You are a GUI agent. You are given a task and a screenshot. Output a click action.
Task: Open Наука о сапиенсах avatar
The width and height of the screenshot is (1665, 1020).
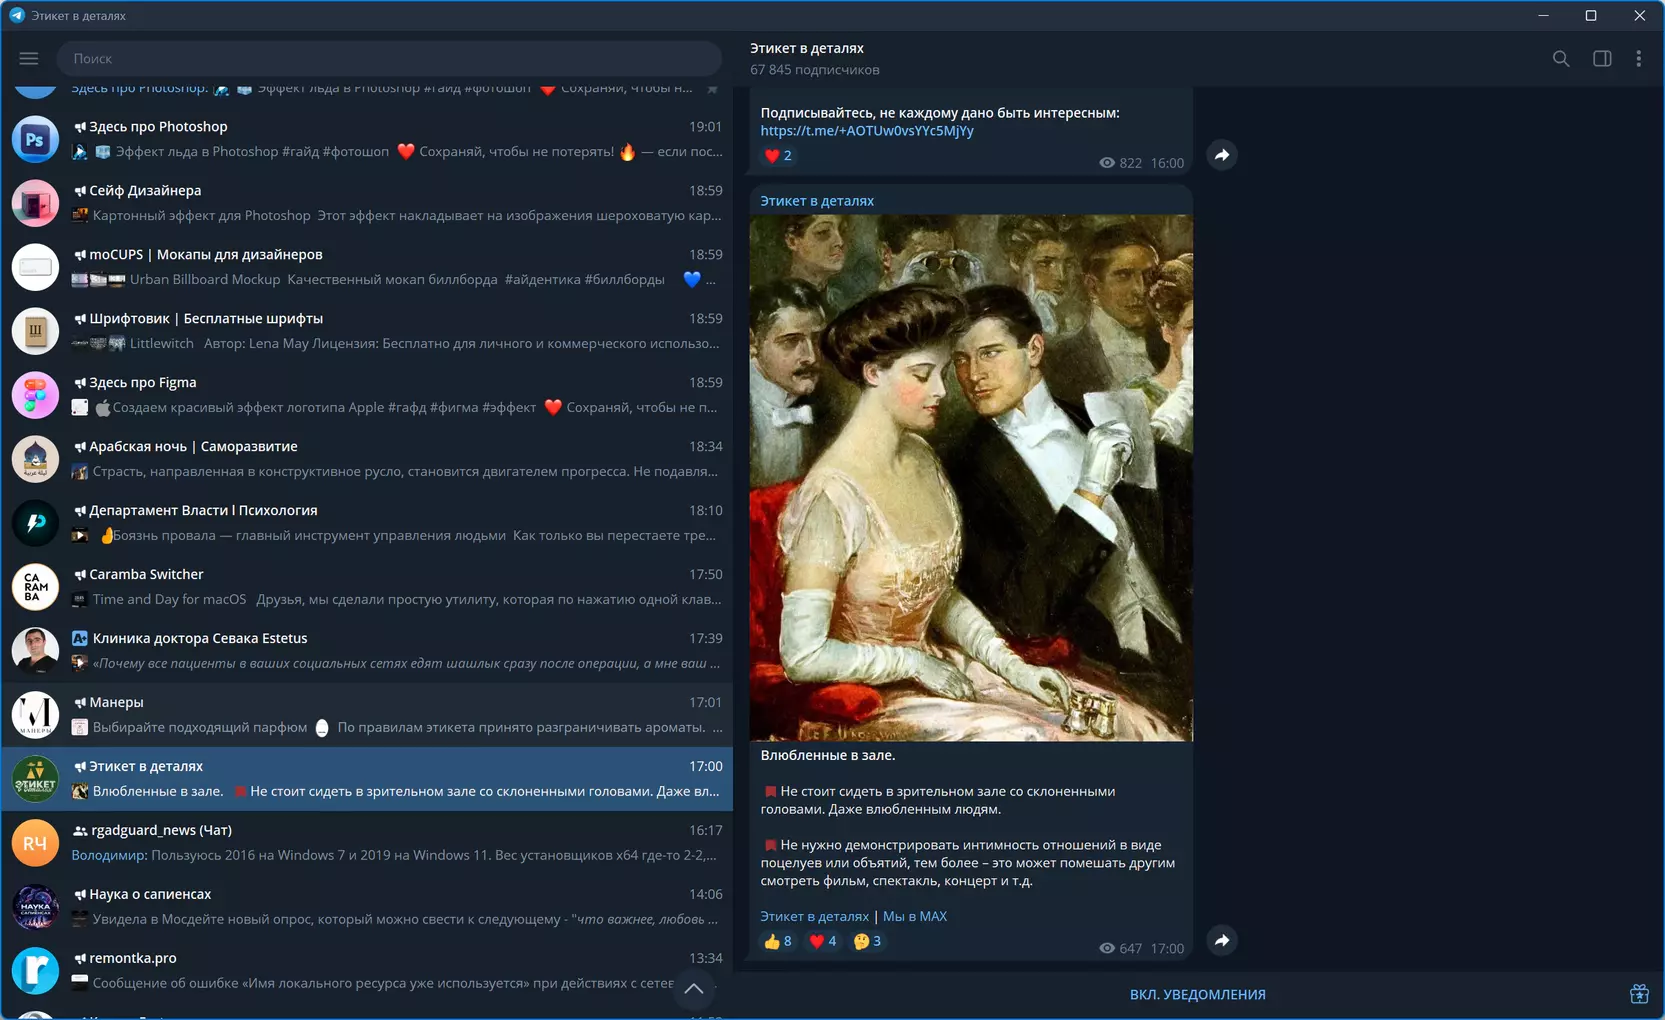click(35, 907)
